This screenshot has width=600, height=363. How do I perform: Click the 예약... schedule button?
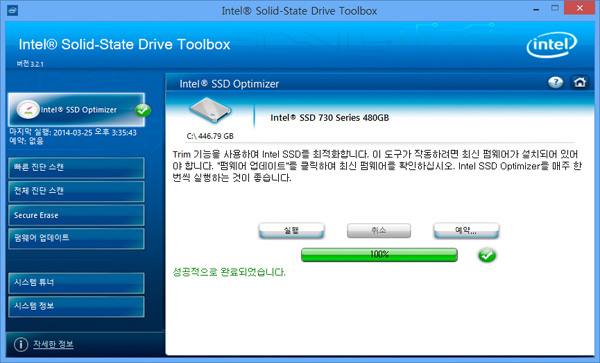(x=466, y=231)
